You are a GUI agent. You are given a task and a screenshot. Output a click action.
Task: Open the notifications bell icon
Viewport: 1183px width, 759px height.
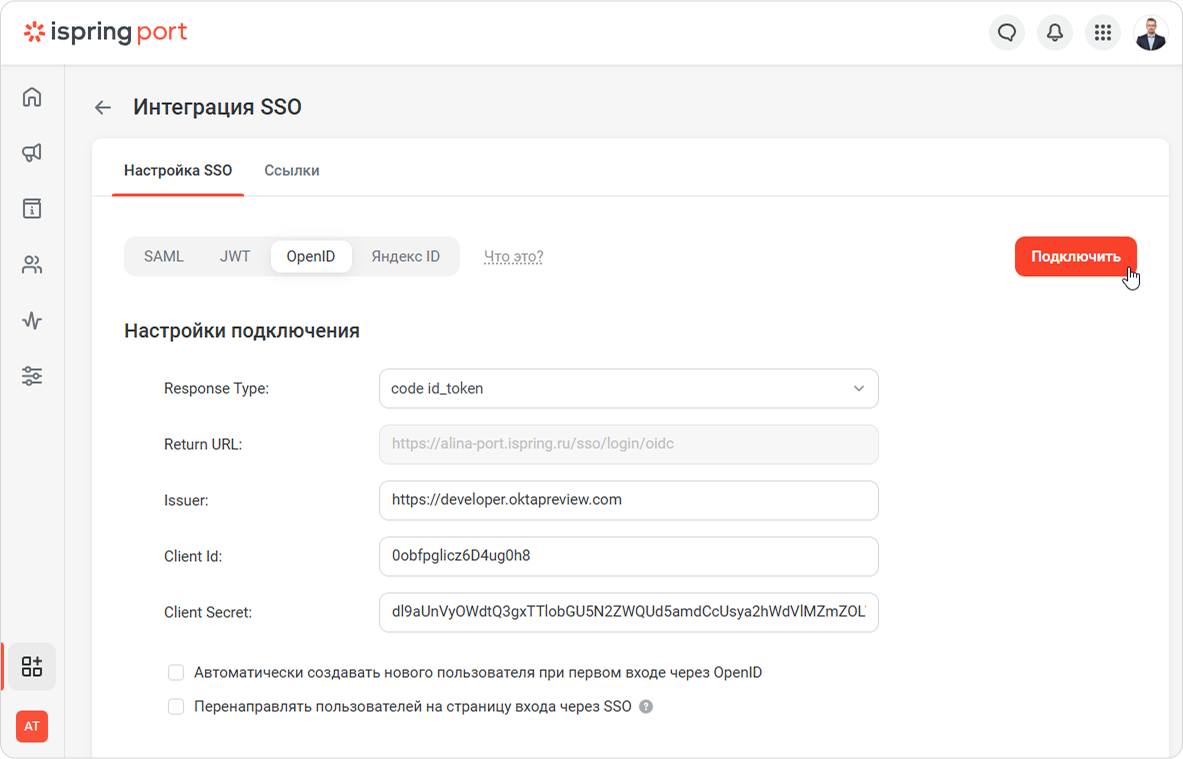point(1055,32)
